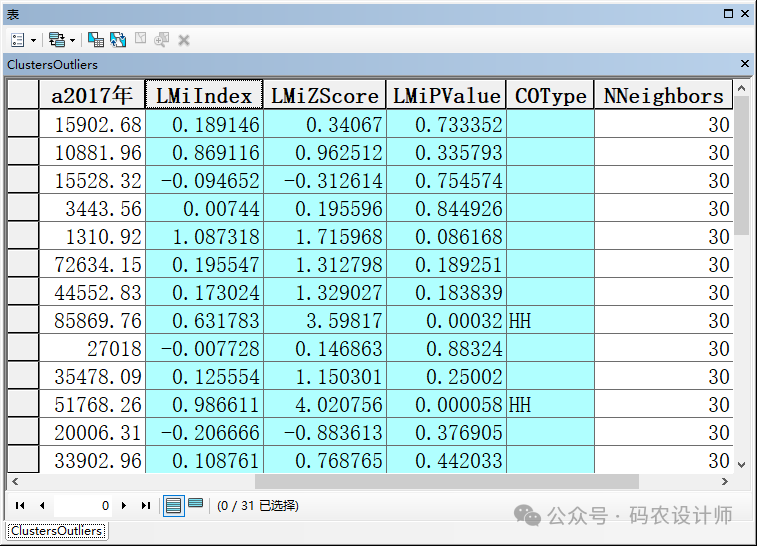The width and height of the screenshot is (757, 546).
Task: Go to the first record
Action: 19,506
